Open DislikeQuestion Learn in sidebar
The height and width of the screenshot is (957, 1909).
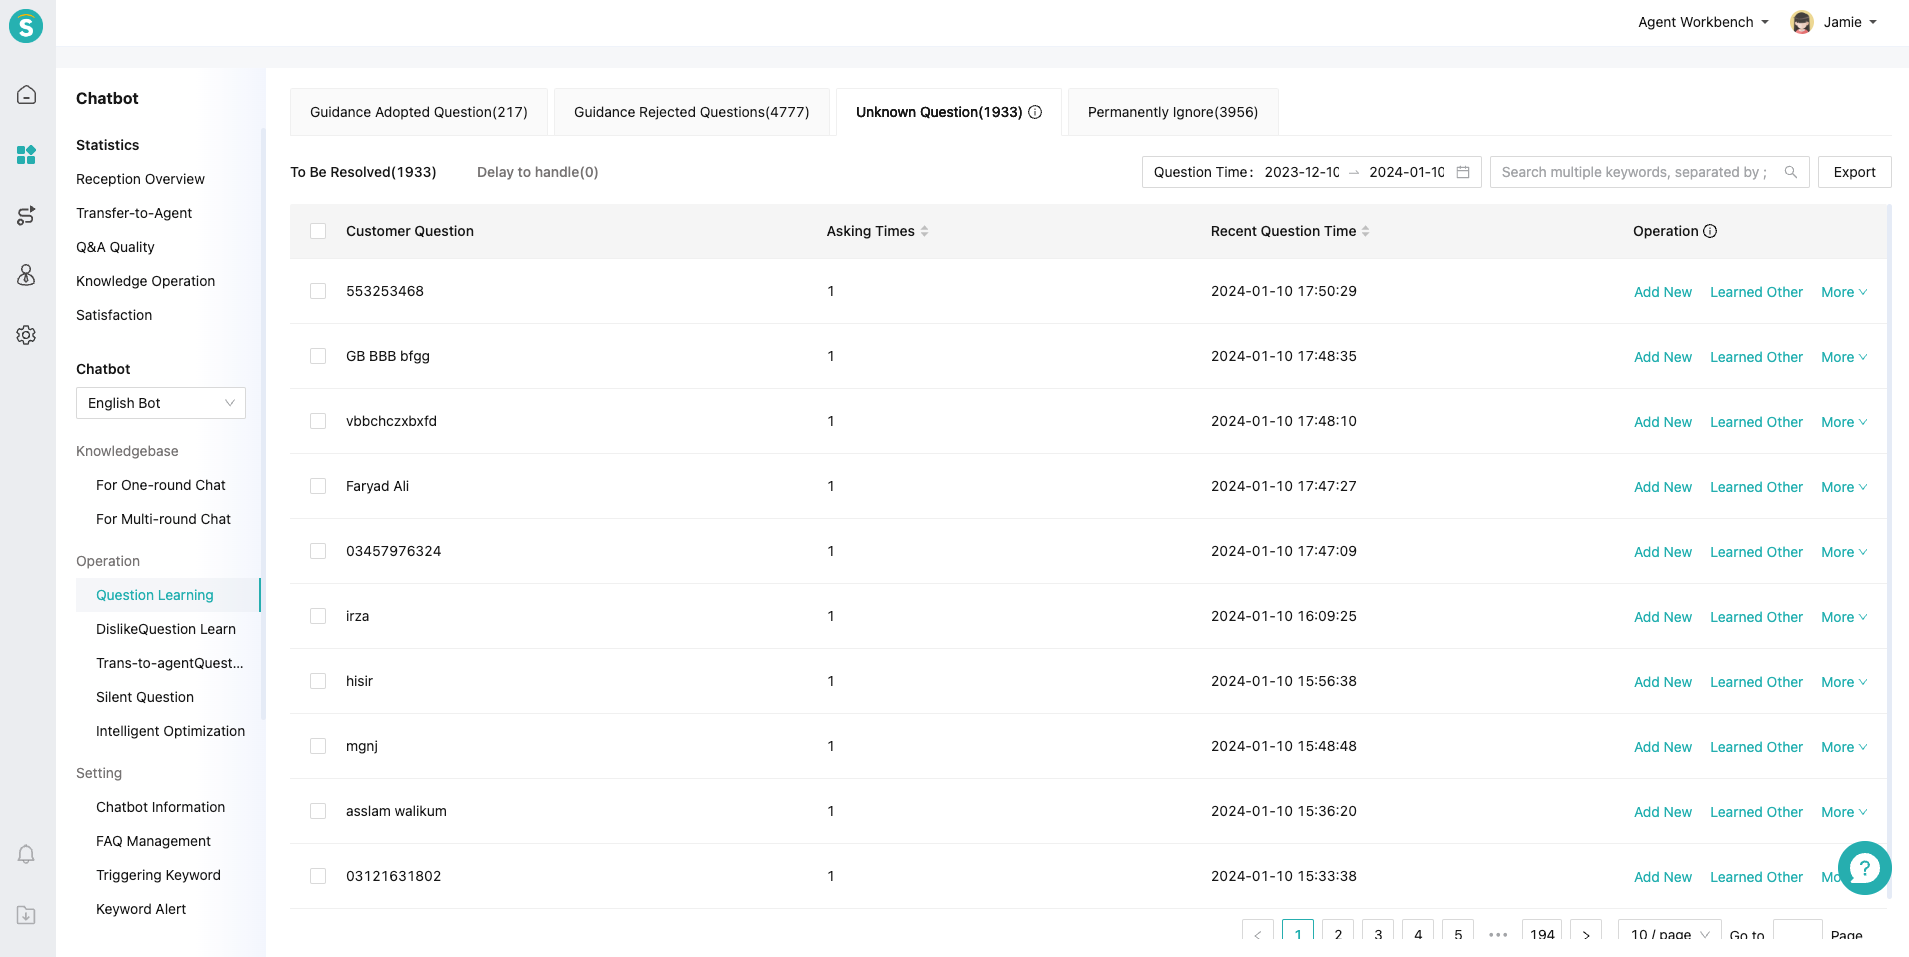coord(166,629)
